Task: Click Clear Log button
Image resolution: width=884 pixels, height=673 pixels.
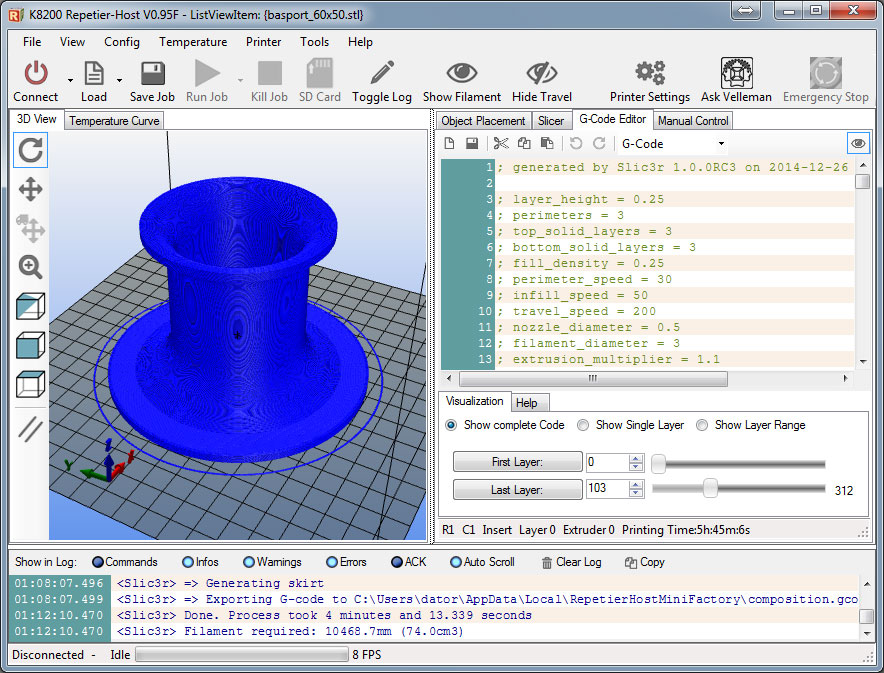Action: coord(572,562)
